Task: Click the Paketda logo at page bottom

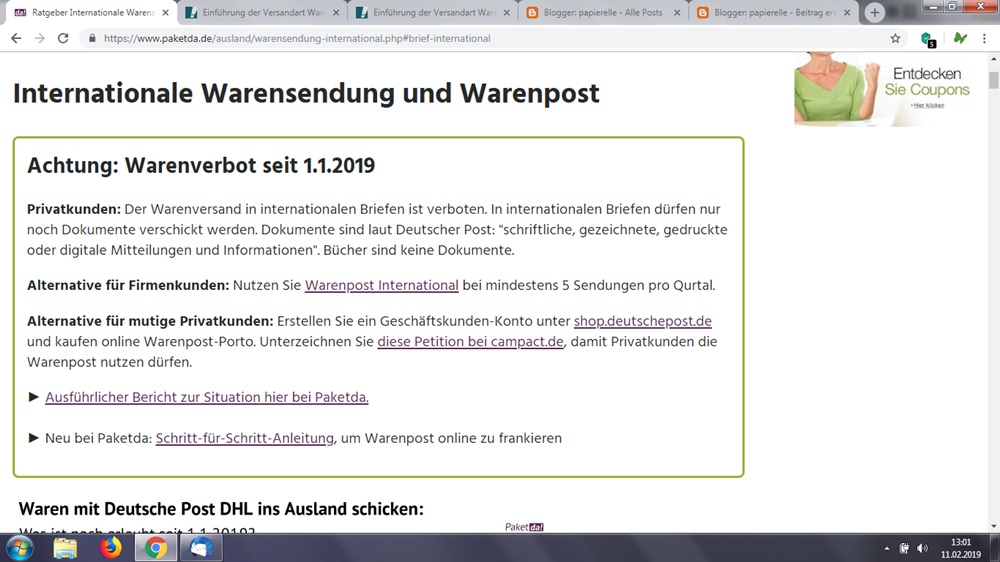Action: (524, 527)
